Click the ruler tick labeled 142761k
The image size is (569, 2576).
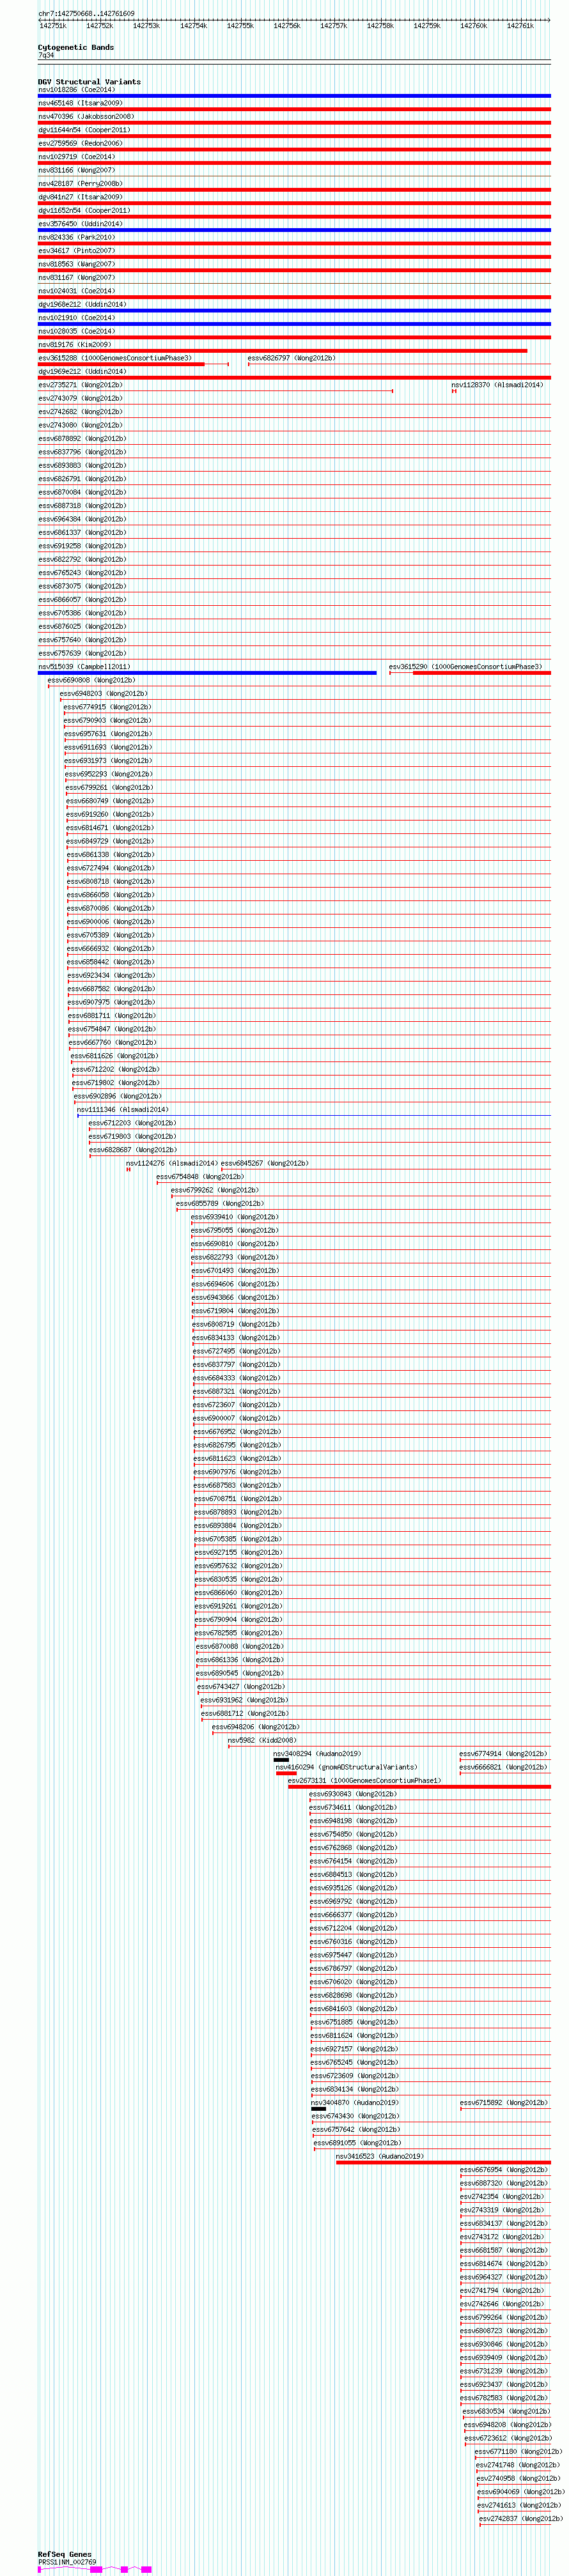point(520,26)
